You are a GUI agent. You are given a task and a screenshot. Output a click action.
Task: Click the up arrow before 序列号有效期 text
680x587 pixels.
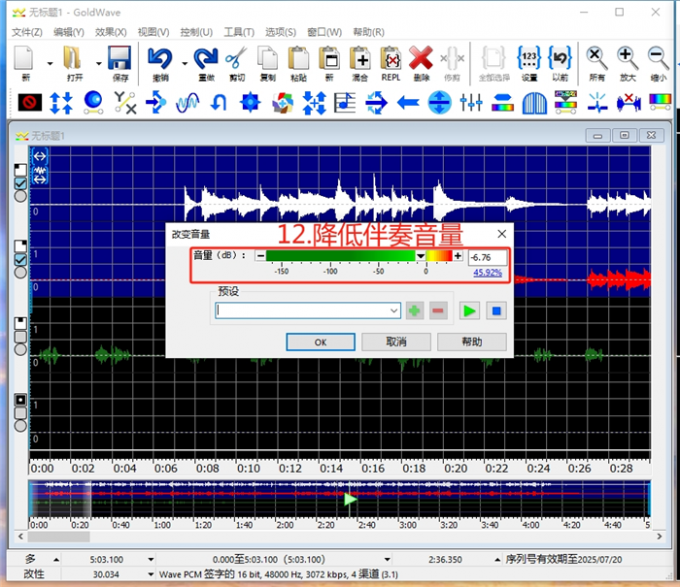click(497, 559)
